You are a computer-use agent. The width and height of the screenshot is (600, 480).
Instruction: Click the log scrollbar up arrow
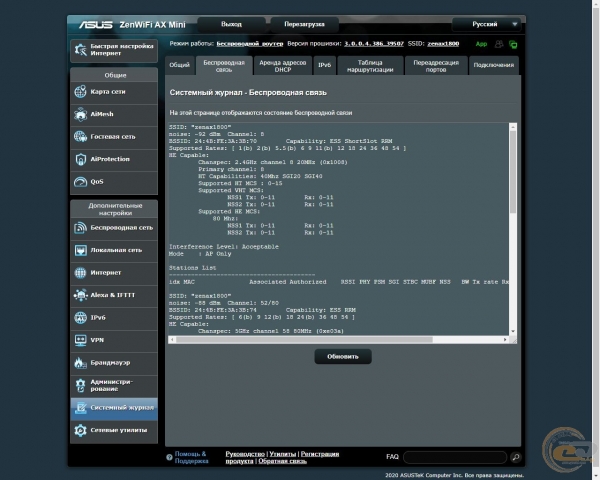pyautogui.click(x=513, y=127)
